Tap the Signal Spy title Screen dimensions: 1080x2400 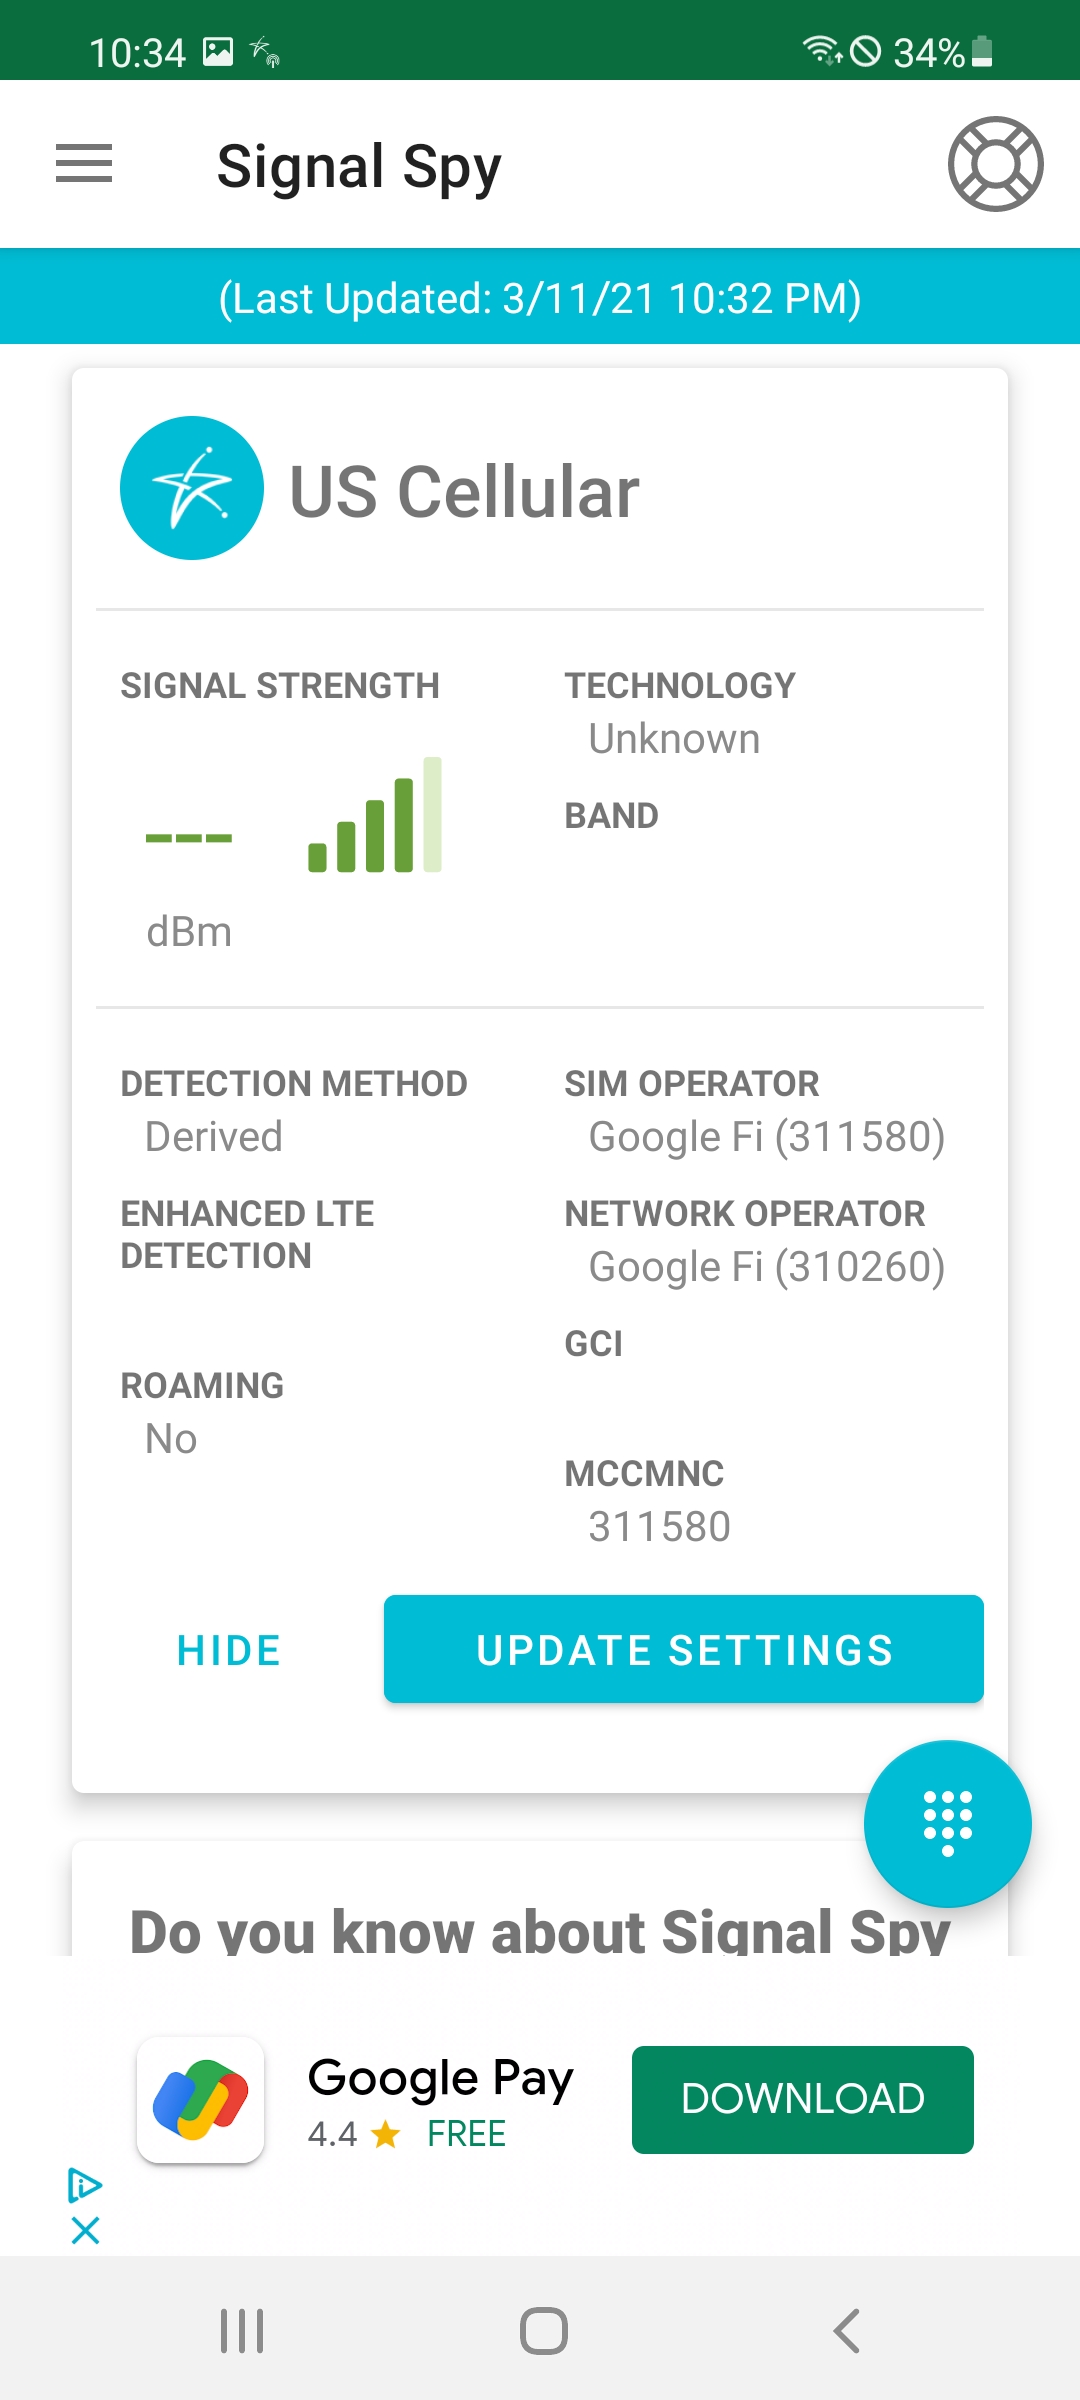(x=359, y=167)
